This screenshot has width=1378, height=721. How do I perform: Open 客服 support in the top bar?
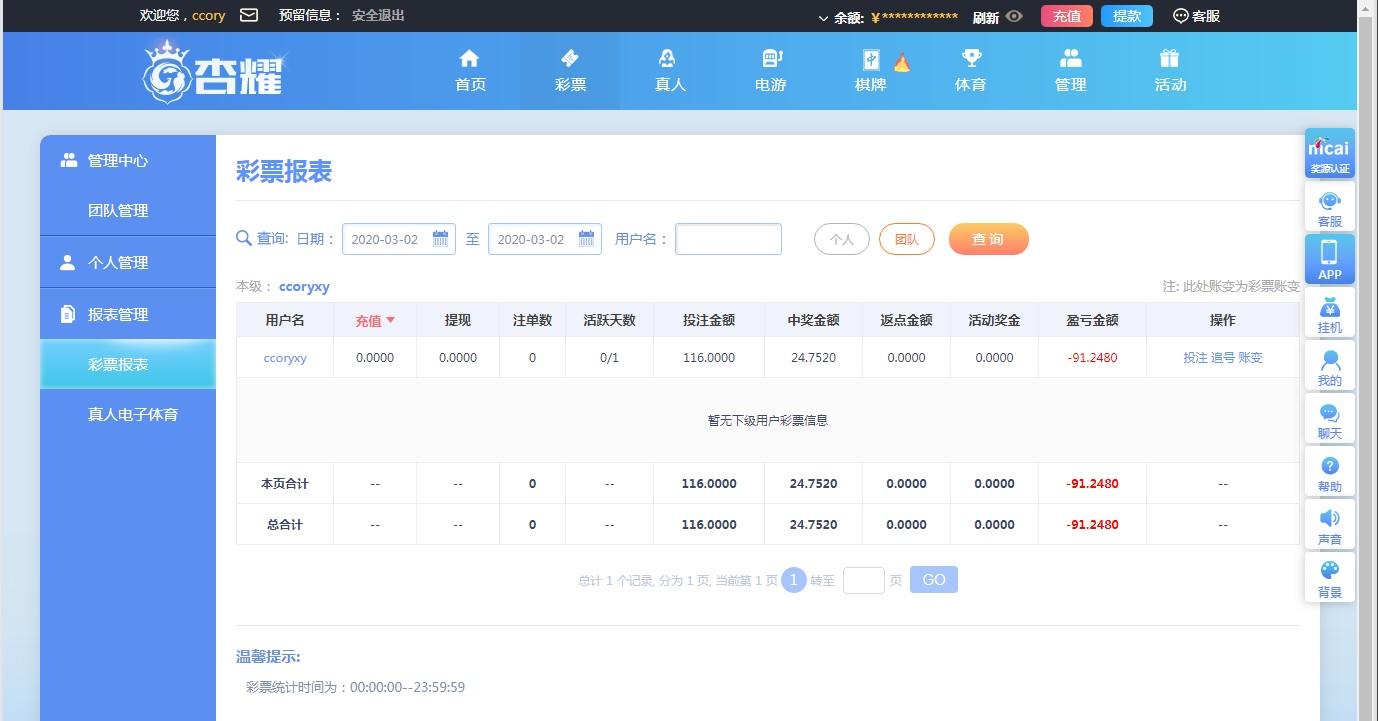point(1196,16)
